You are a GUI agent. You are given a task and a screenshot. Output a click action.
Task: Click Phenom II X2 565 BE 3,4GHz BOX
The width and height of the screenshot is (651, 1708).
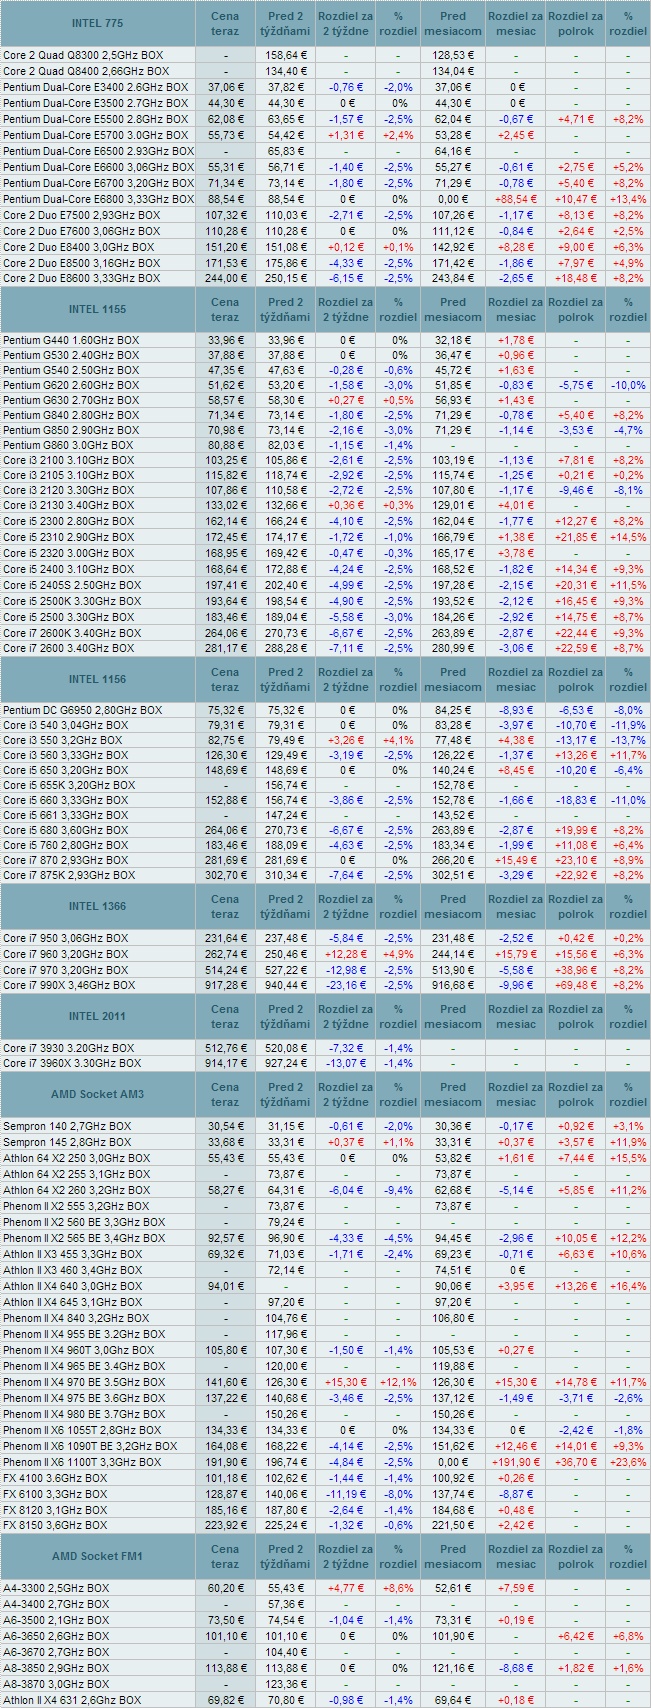tap(84, 1238)
